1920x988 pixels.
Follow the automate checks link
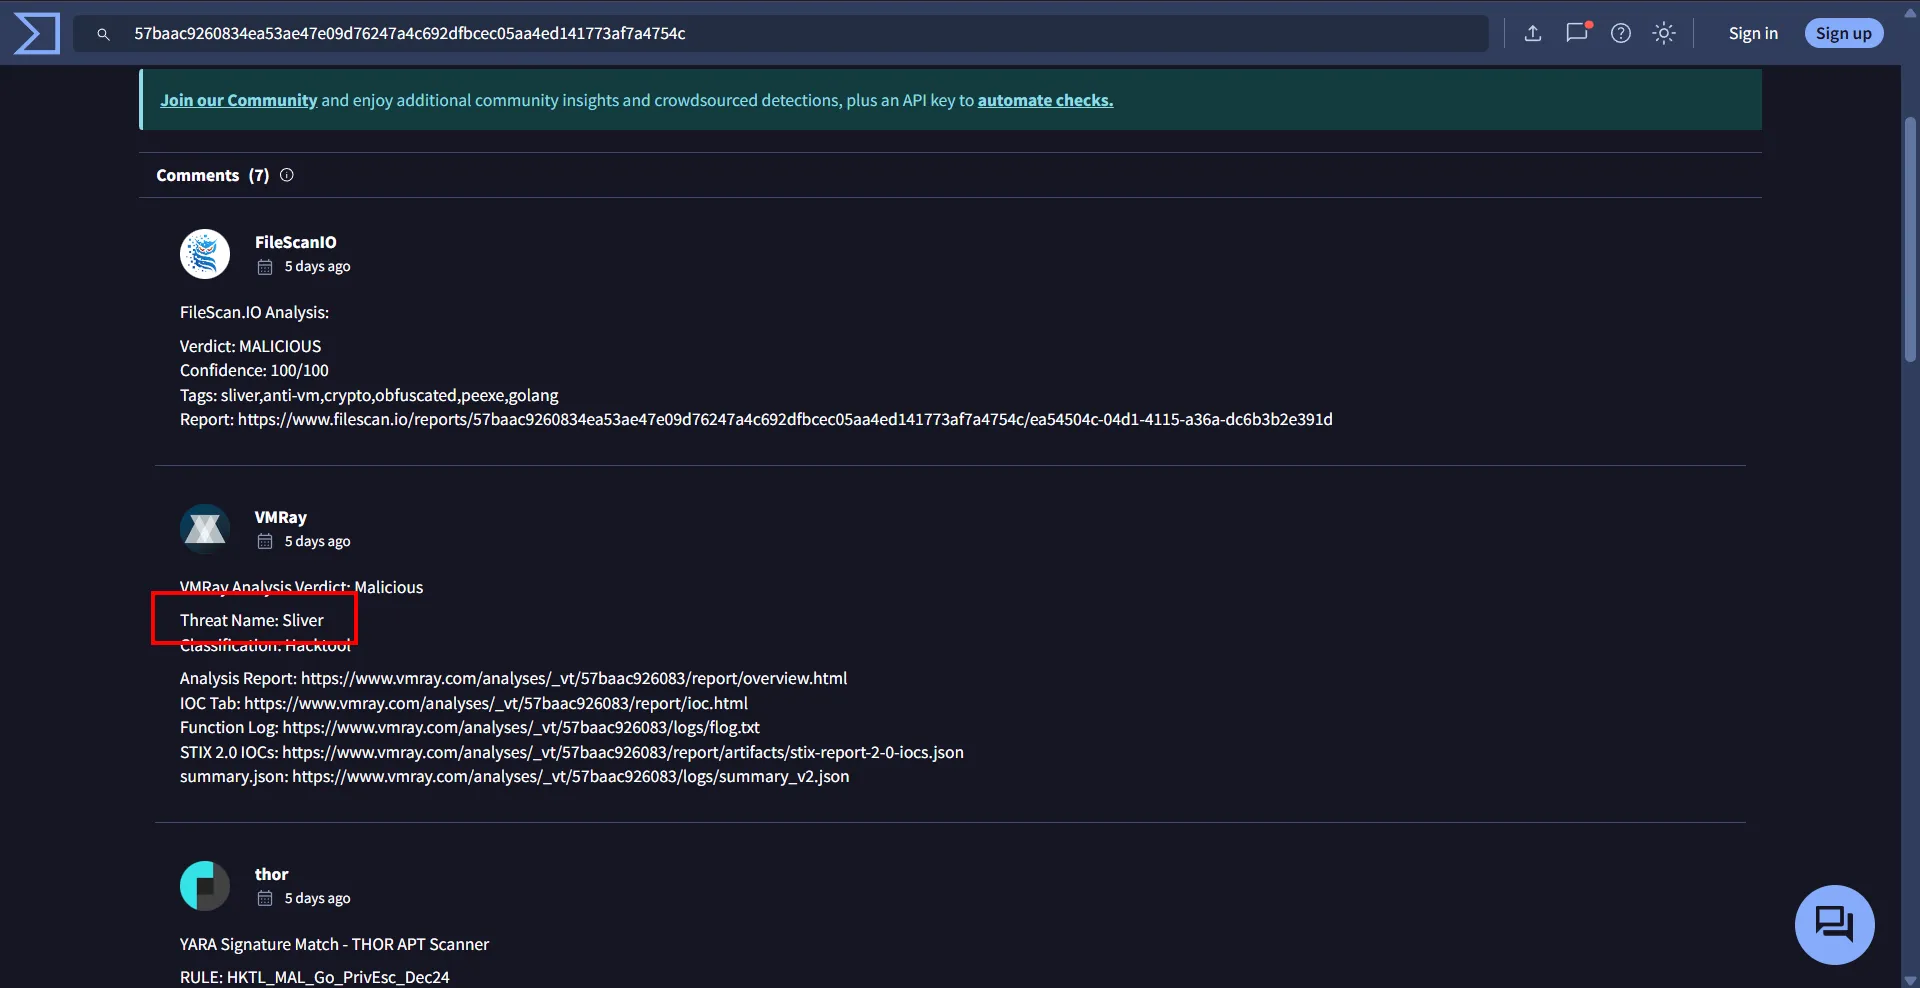click(1045, 100)
